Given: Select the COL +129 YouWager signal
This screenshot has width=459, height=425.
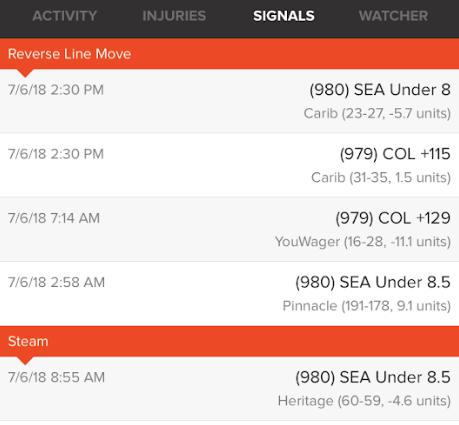Looking at the screenshot, I should point(229,229).
